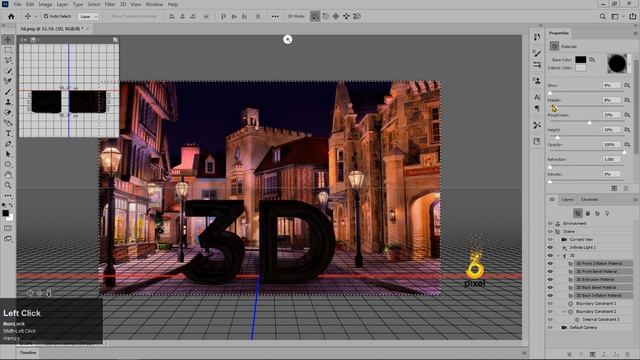Open the Window menu
Screen dimensions: 640x360
pos(154,4)
